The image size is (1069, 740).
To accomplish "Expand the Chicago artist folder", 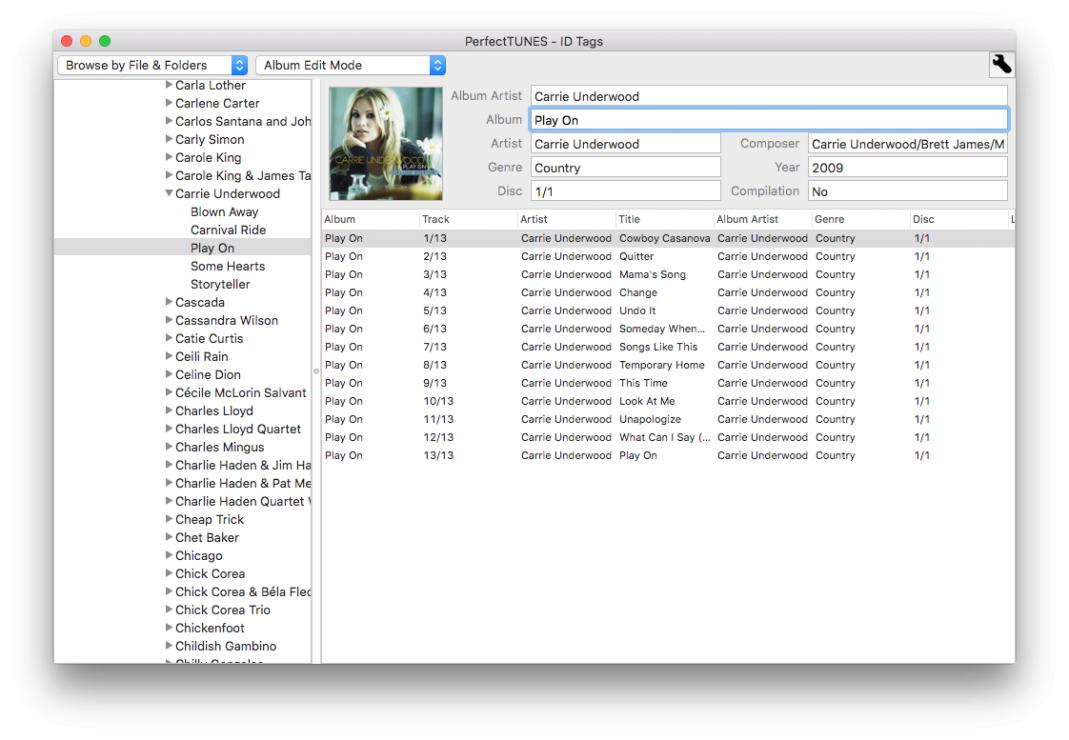I will click(x=169, y=556).
